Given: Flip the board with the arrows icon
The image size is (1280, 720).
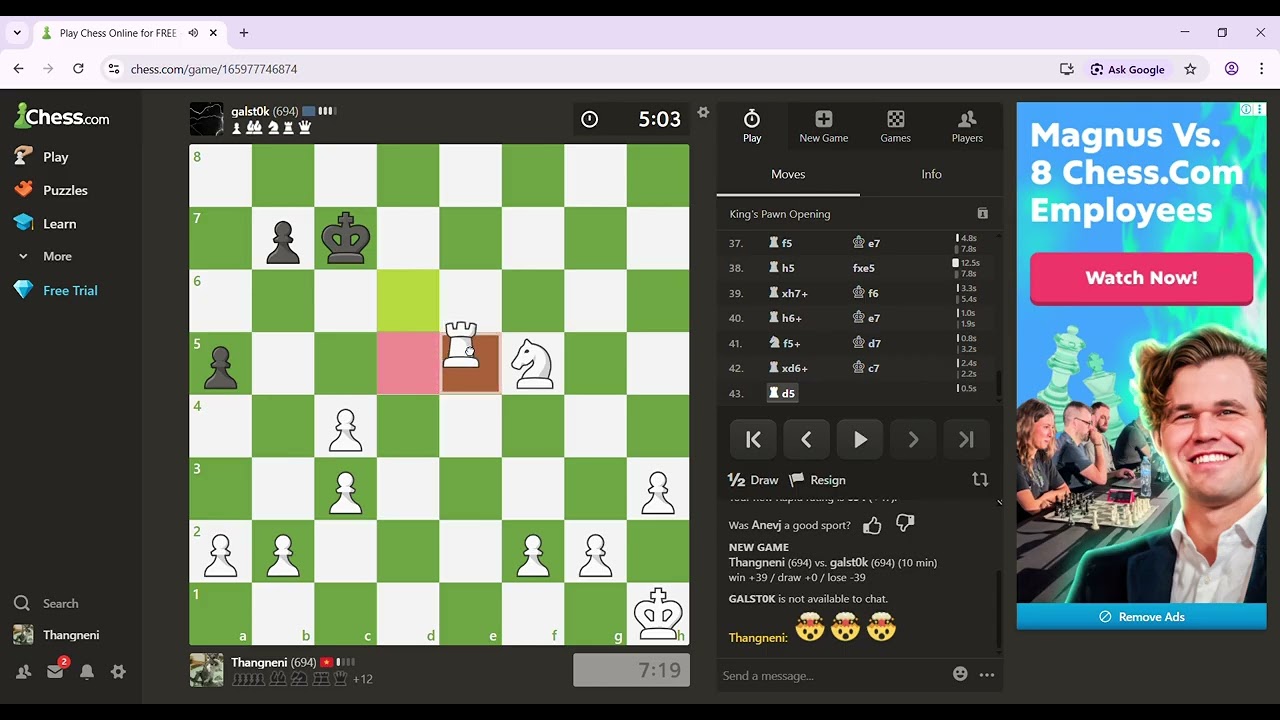Looking at the screenshot, I should [980, 480].
